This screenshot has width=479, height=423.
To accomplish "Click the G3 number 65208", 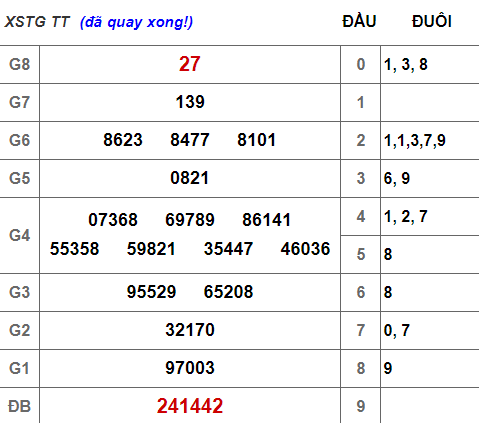I will tap(228, 292).
